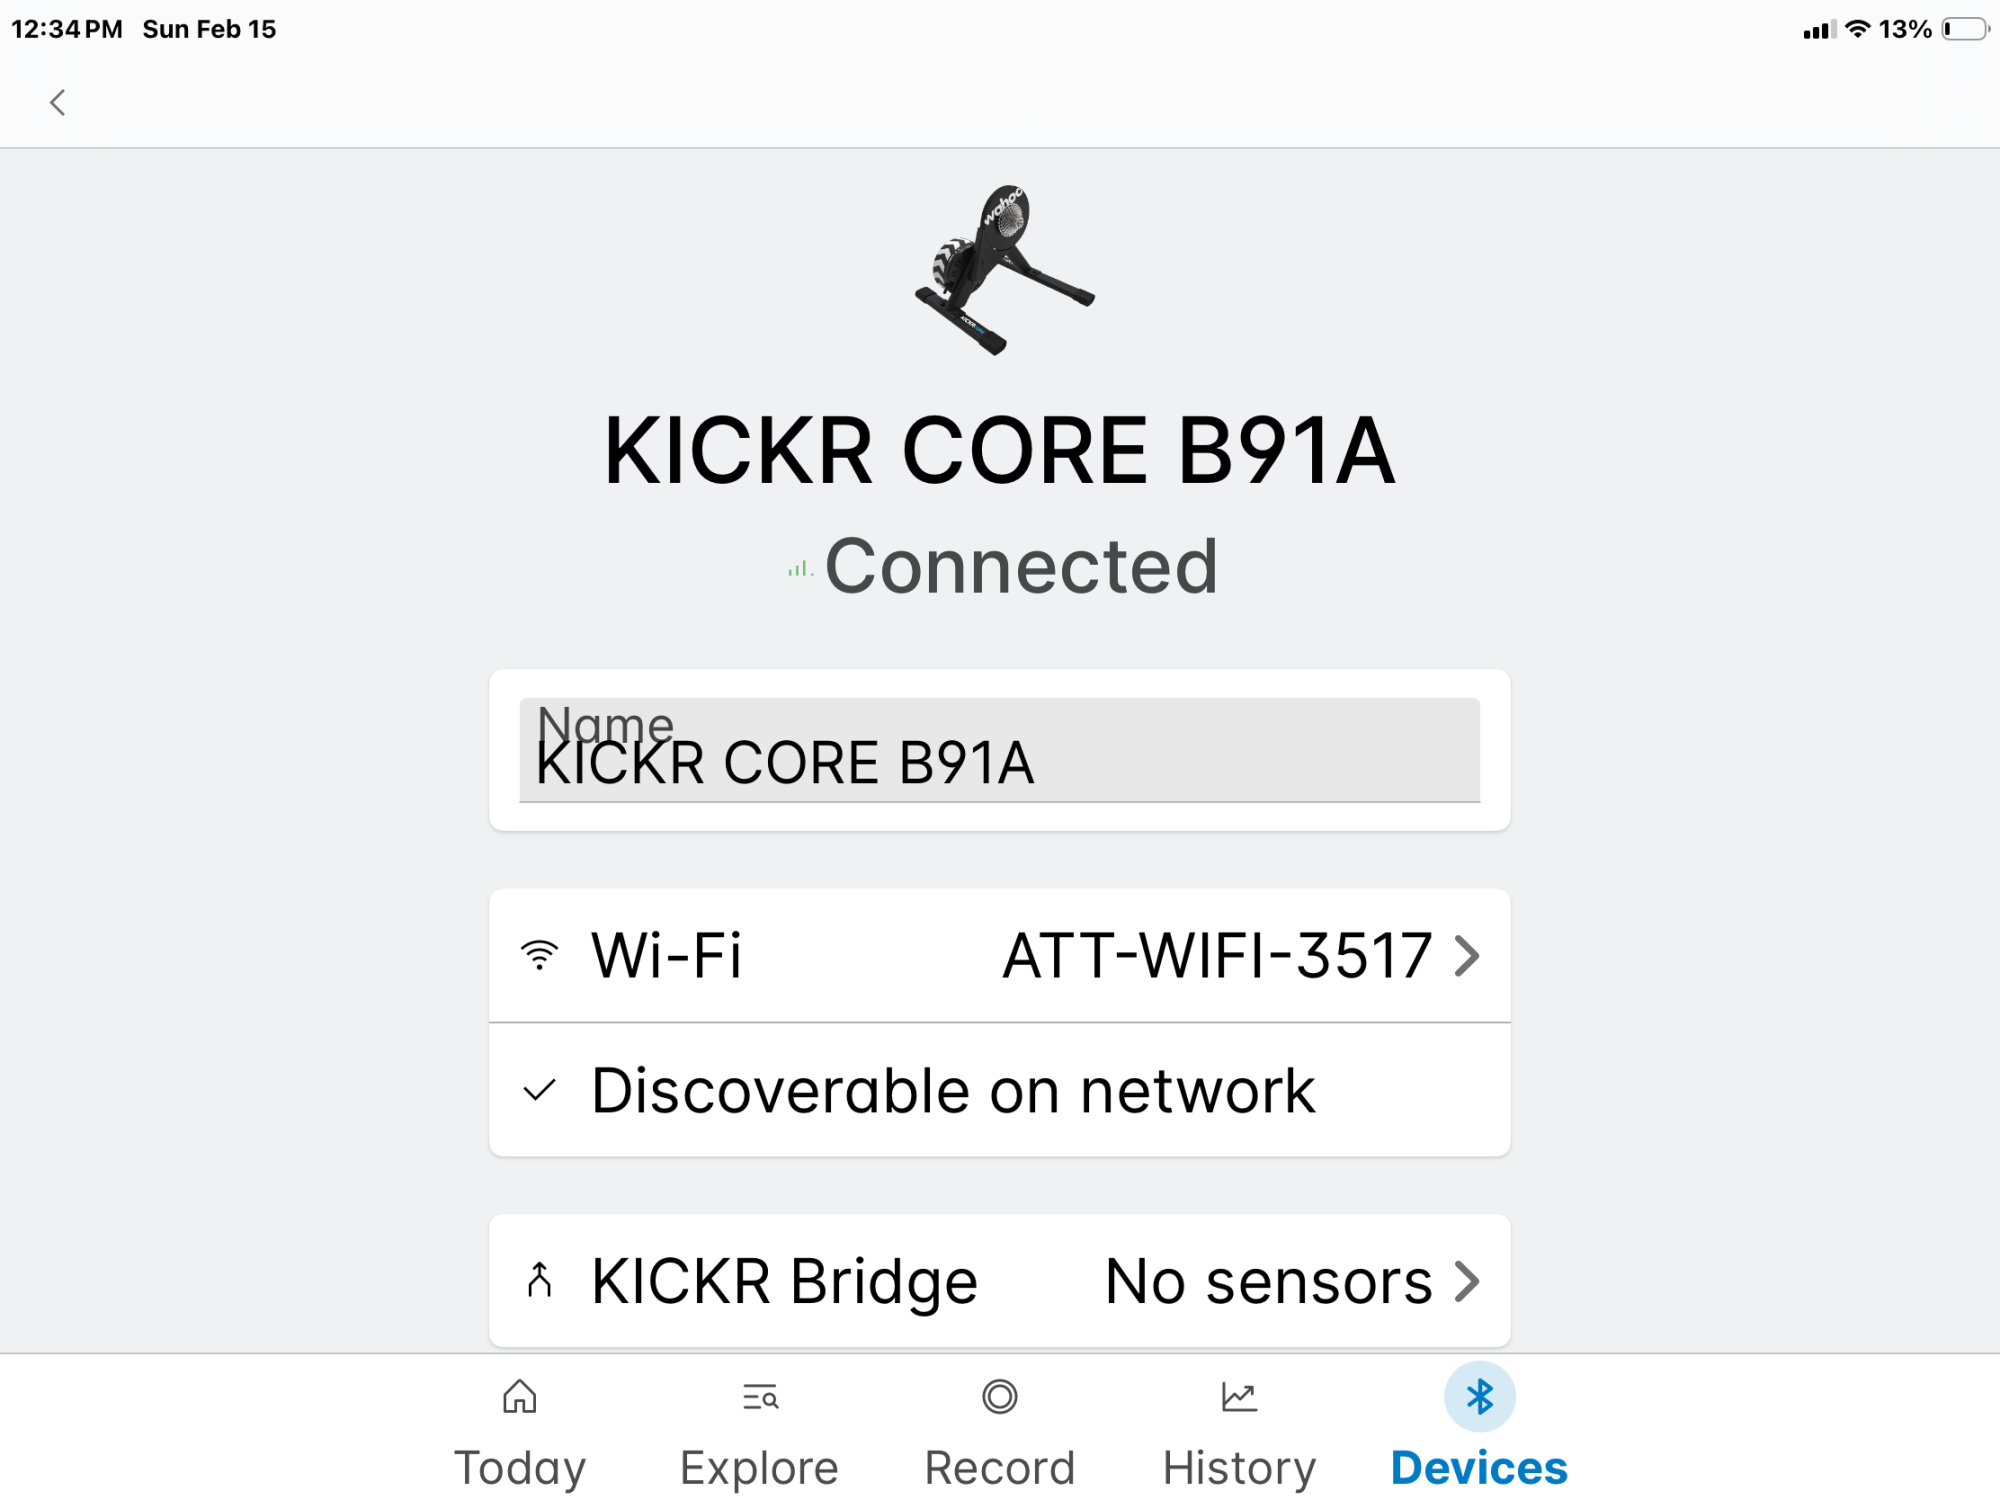Open ATT-WIFI-3517 network selection

(x=1217, y=955)
